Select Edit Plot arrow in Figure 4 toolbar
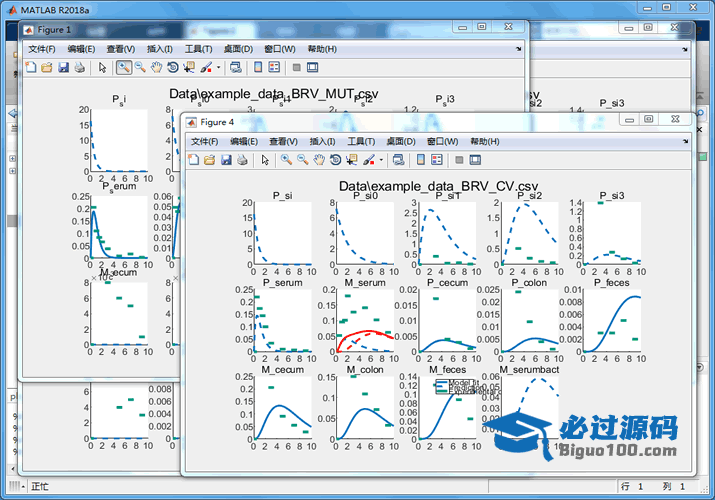The height and width of the screenshot is (500, 715). (265, 160)
